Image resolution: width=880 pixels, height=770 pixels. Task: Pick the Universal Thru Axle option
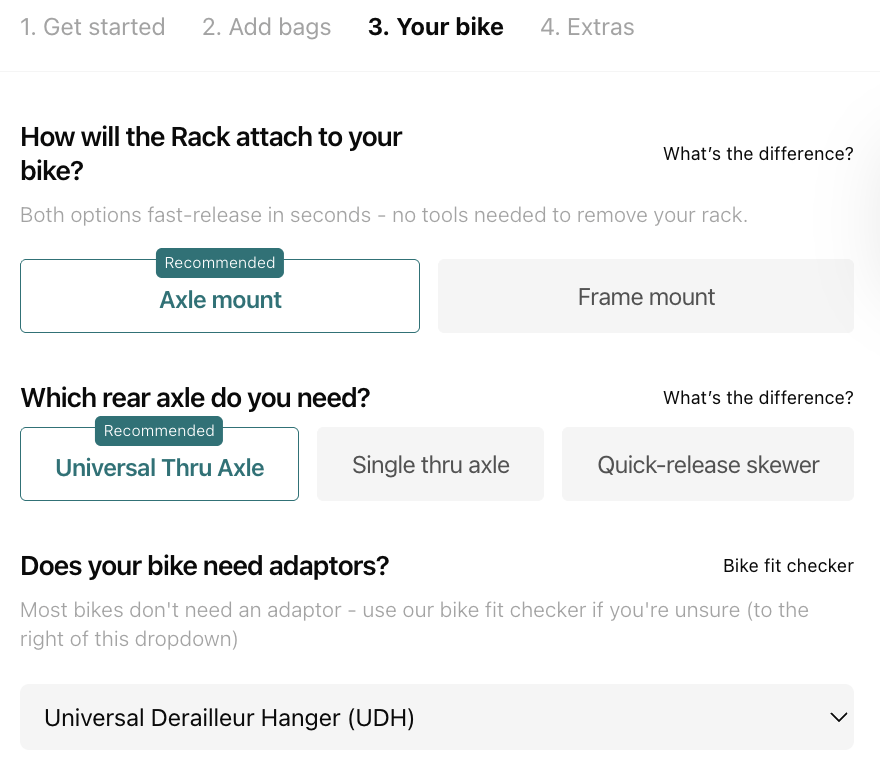[160, 468]
